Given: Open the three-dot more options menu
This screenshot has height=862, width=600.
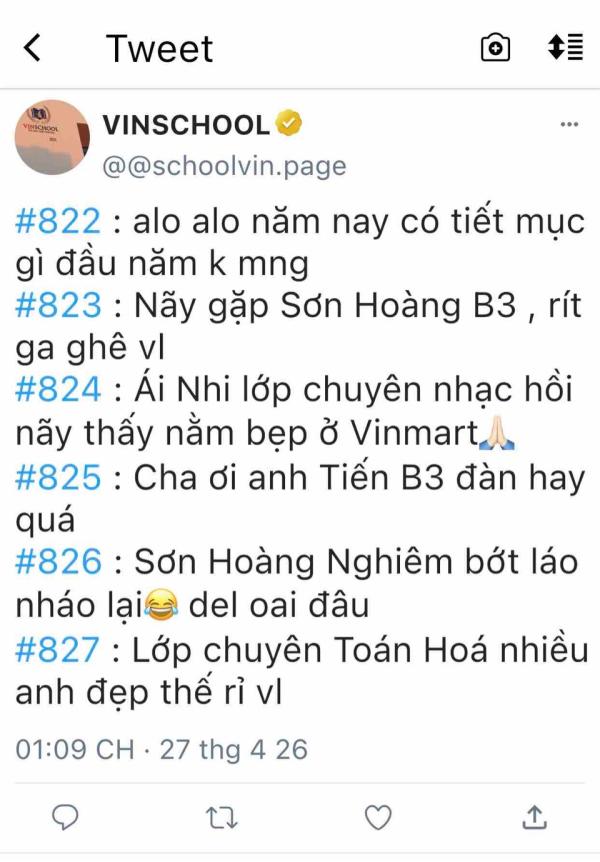Looking at the screenshot, I should click(x=569, y=125).
